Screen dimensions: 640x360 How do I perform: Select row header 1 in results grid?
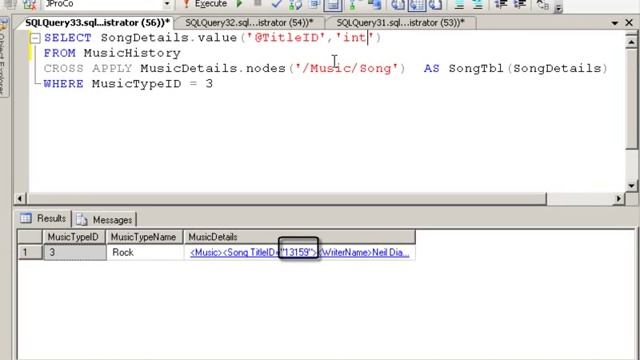click(30, 252)
